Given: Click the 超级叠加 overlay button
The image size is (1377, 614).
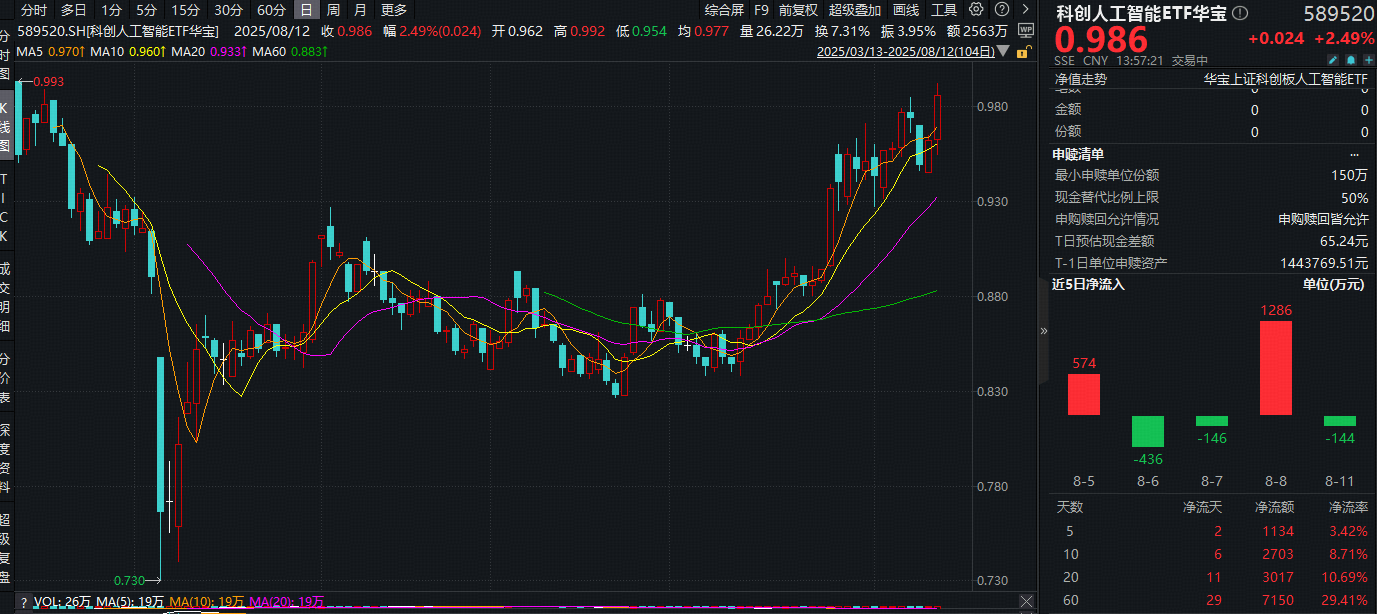Looking at the screenshot, I should (x=855, y=10).
